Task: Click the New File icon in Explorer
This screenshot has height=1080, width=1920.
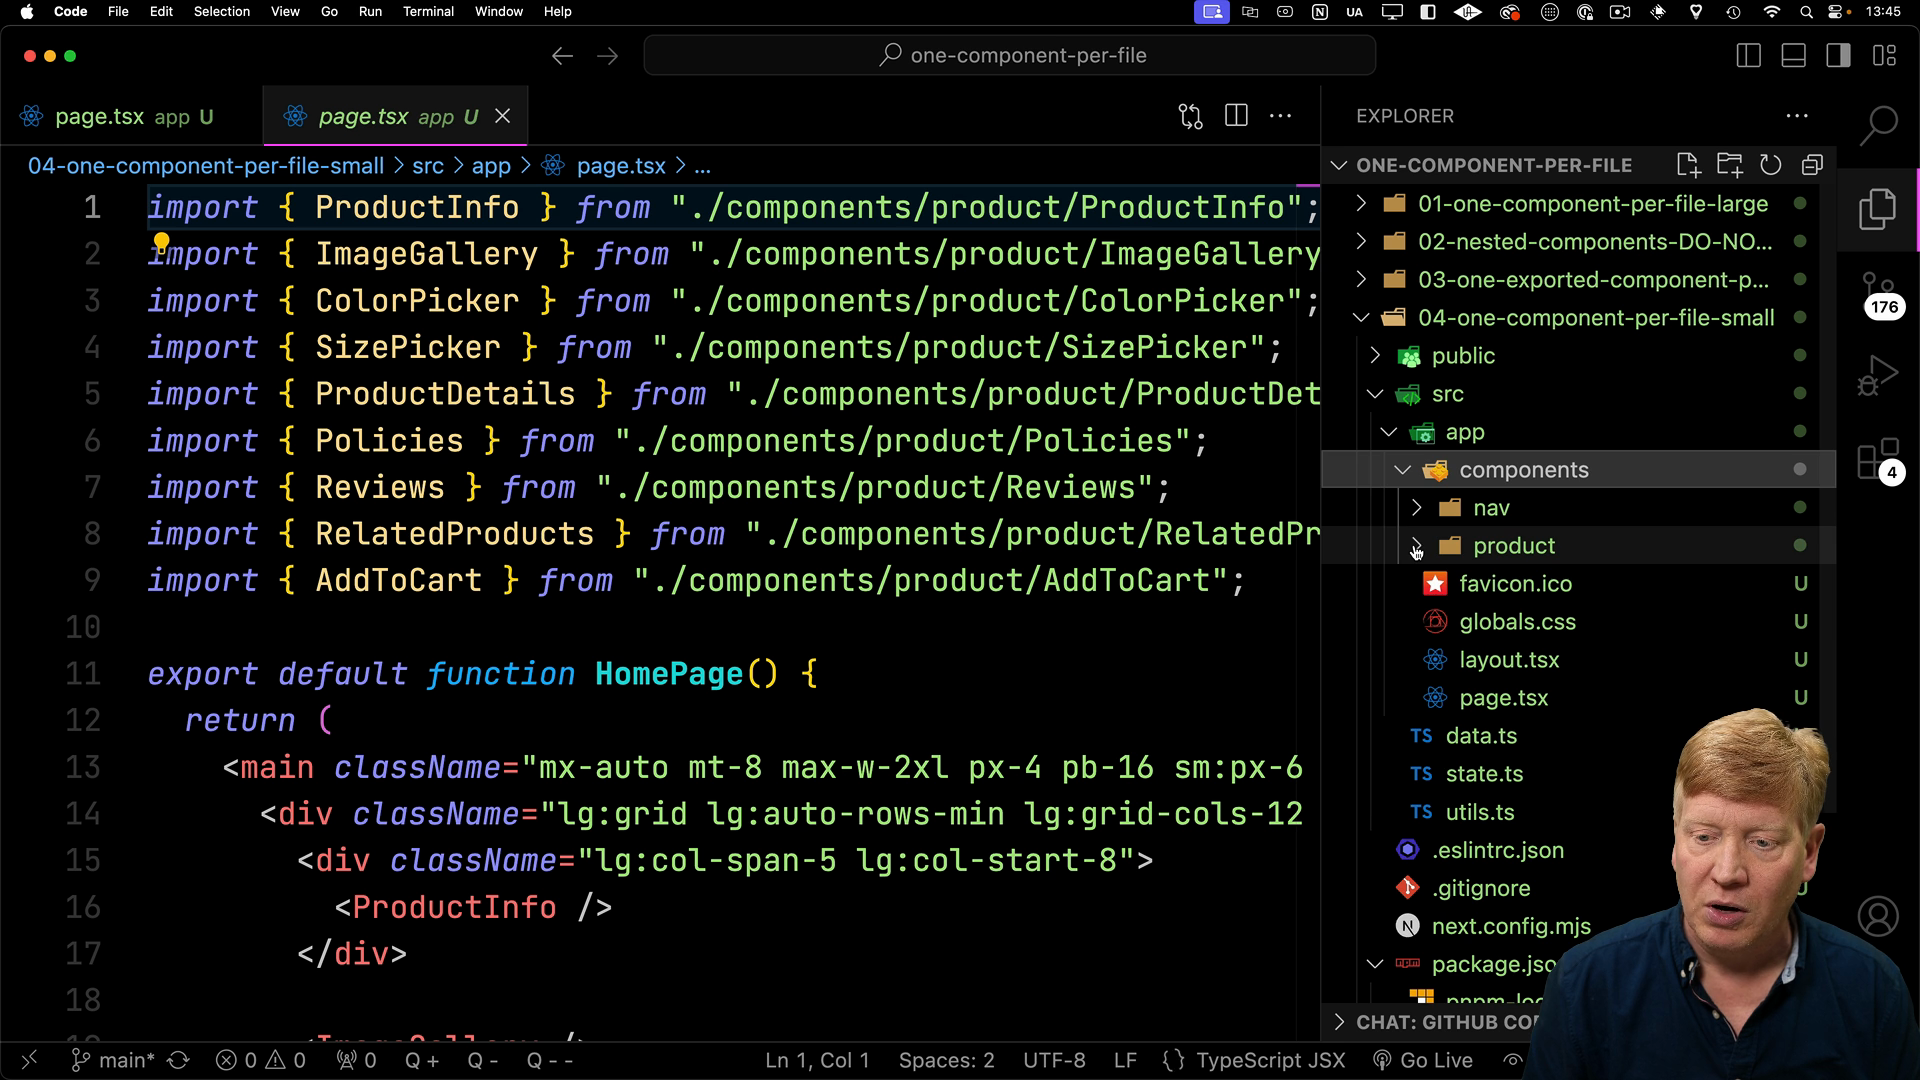Action: (1688, 165)
